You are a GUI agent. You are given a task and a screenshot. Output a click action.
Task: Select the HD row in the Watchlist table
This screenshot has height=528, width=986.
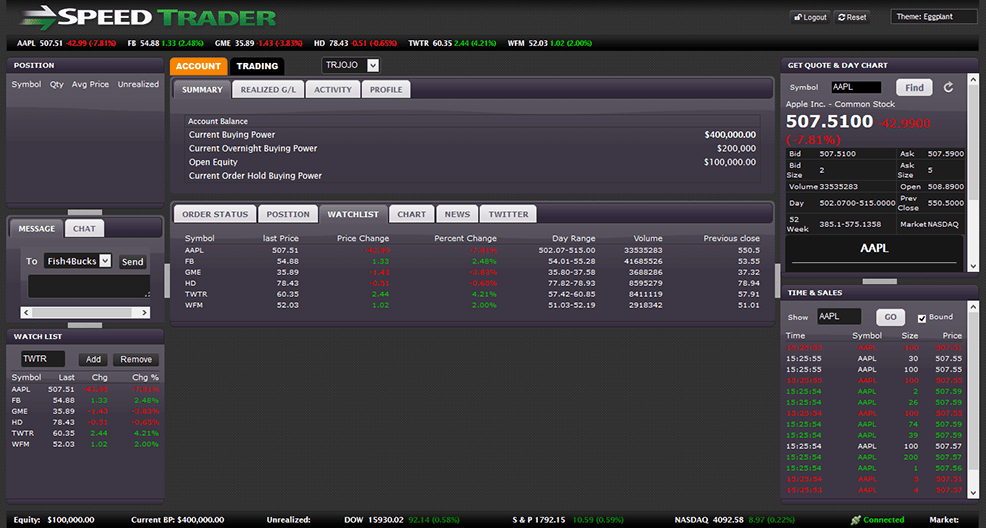point(472,283)
